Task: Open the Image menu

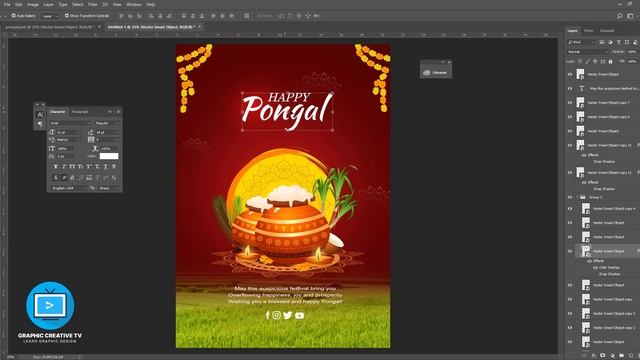Action: point(33,4)
